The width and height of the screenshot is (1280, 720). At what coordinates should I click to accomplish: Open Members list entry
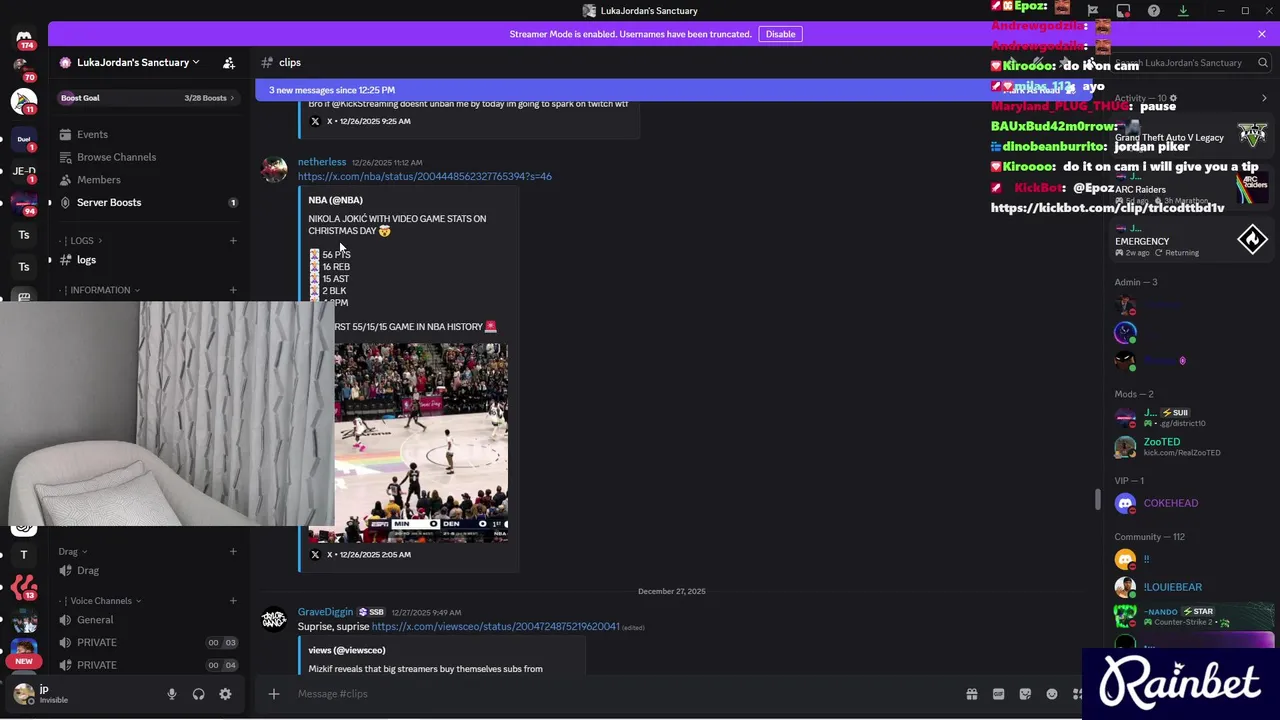point(148,180)
